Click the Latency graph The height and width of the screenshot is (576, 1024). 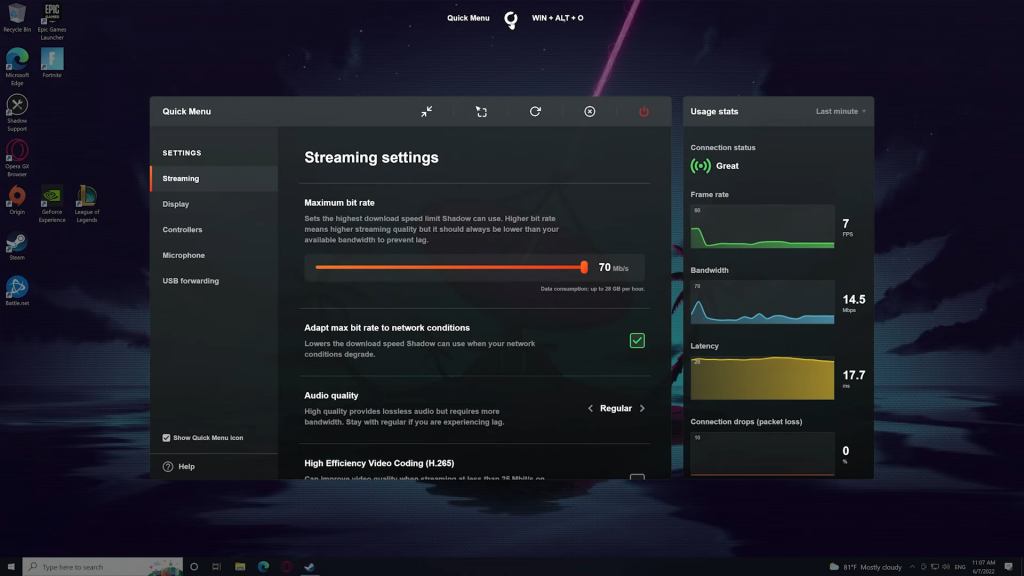click(762, 378)
